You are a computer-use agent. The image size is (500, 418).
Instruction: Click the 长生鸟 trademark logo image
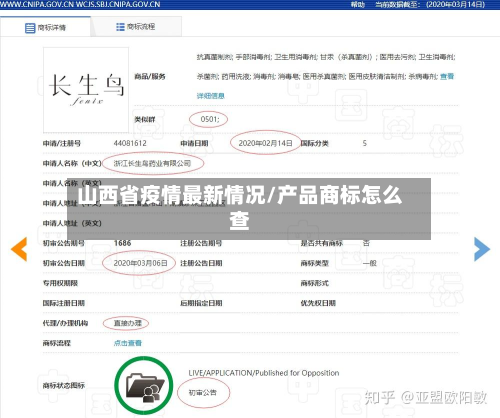point(86,90)
